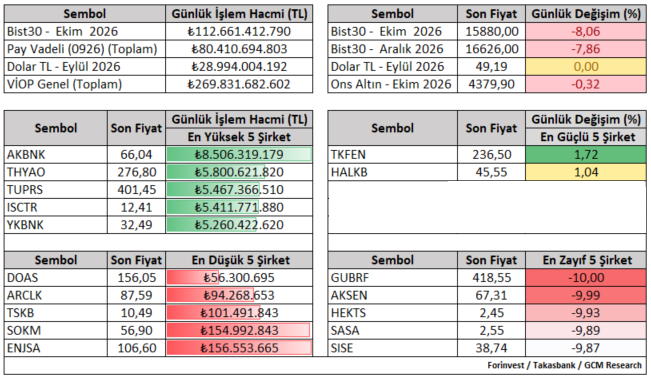Click the Ons Altın - Ekim 2026 price 4379,90
The height and width of the screenshot is (379, 651).
point(491,84)
